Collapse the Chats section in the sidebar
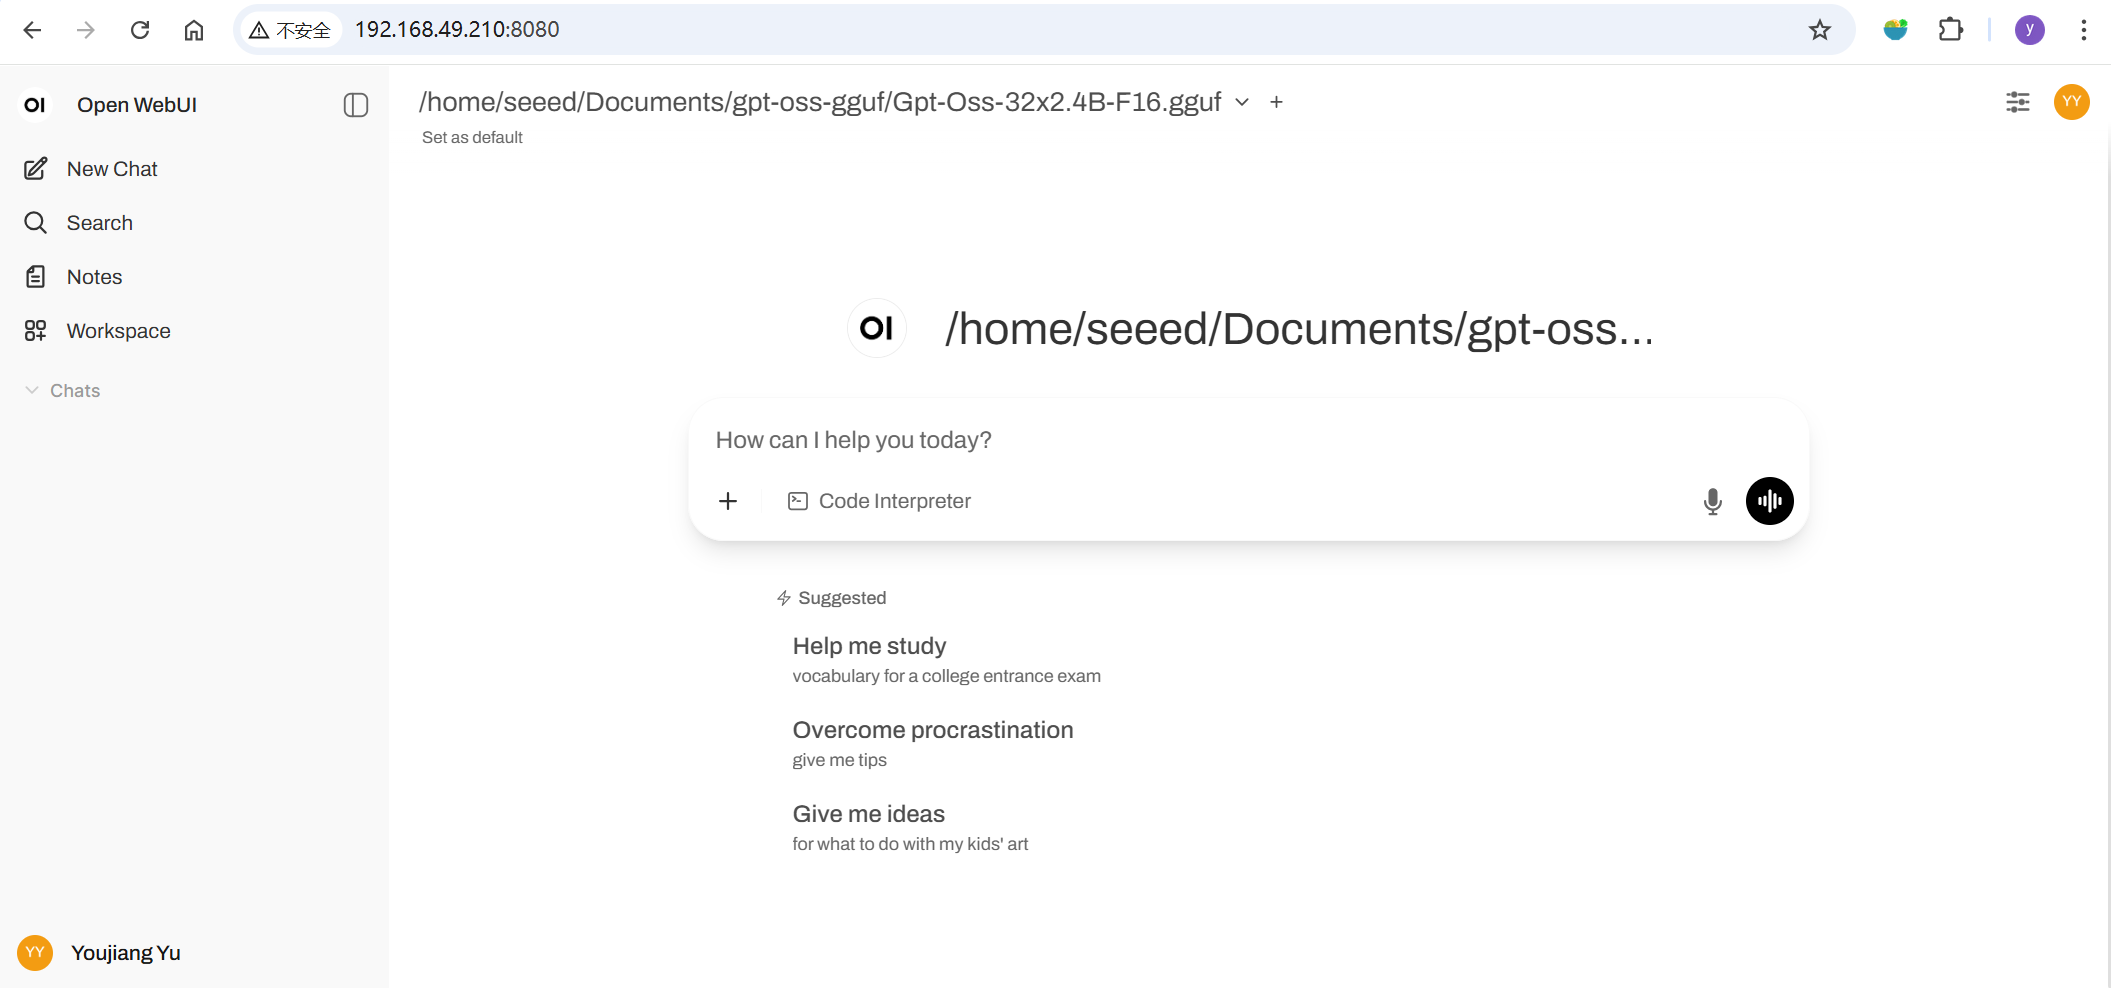The image size is (2111, 988). tap(62, 391)
